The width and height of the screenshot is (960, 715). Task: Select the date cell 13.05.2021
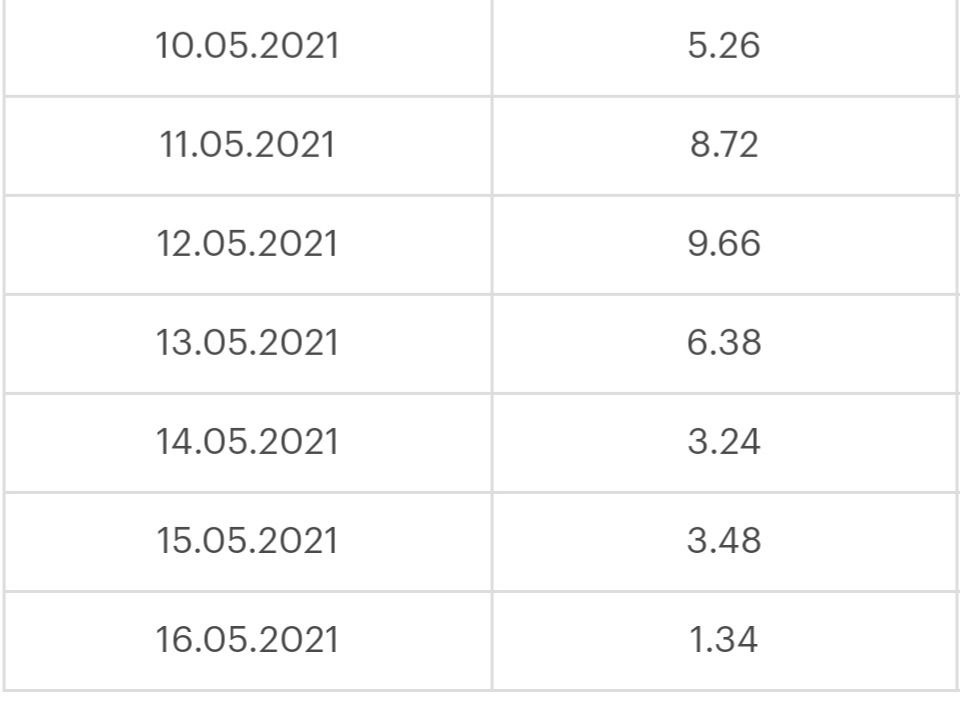tap(247, 344)
